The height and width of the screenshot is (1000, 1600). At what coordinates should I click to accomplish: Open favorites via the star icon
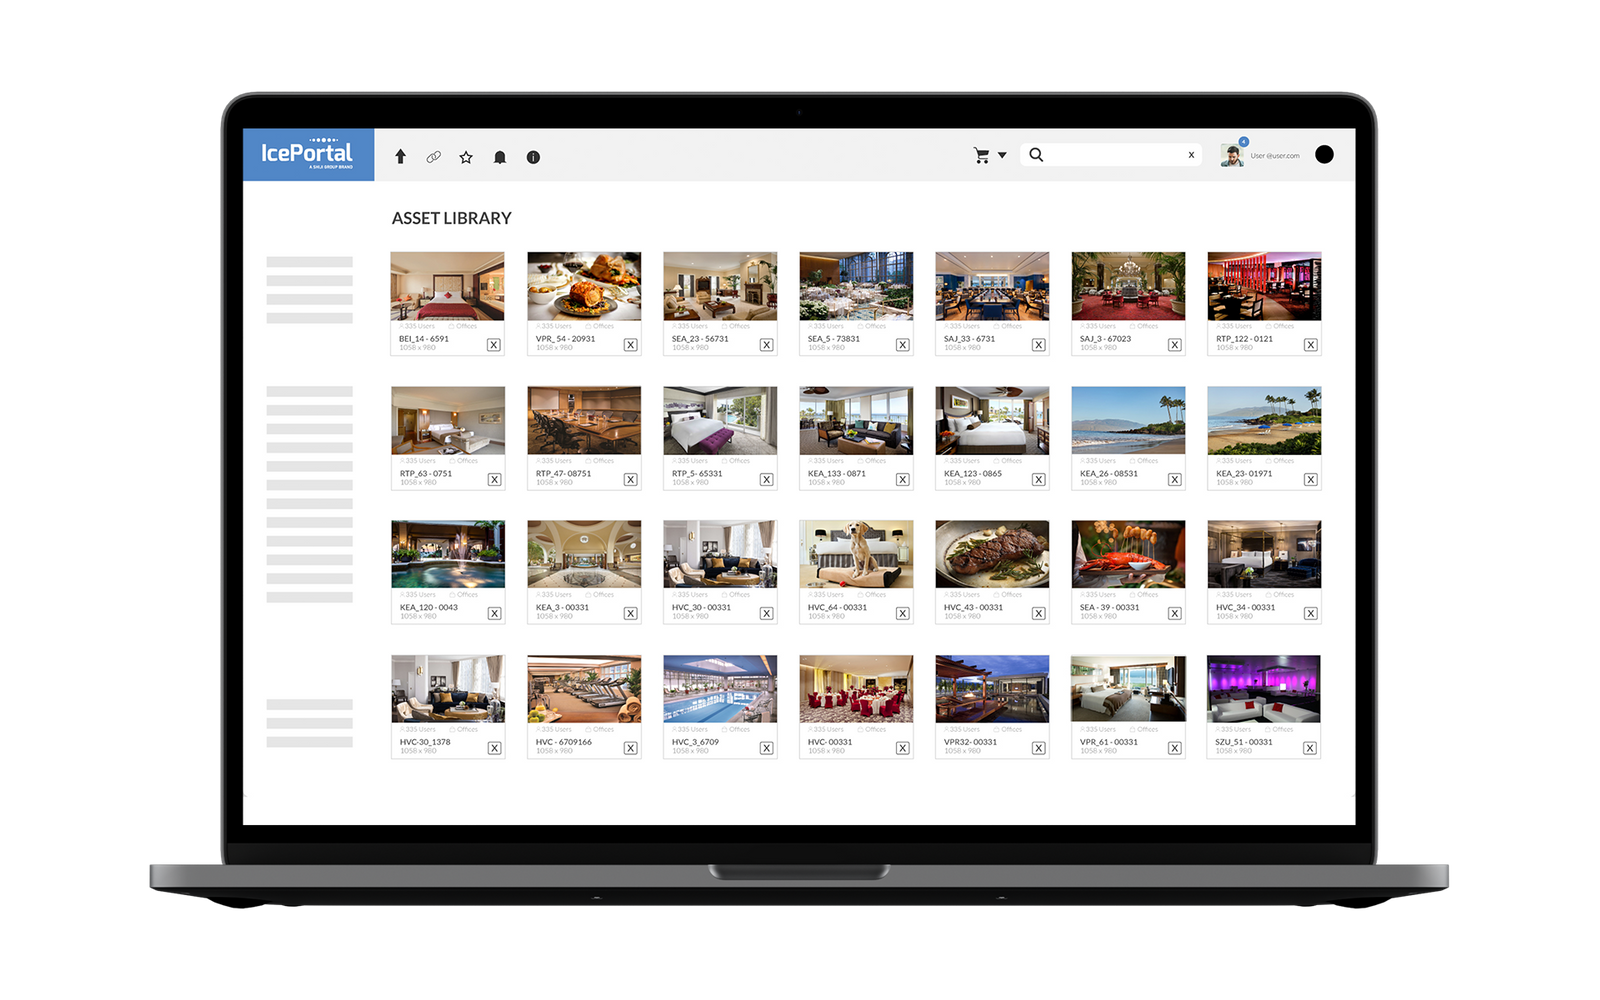[x=466, y=157]
